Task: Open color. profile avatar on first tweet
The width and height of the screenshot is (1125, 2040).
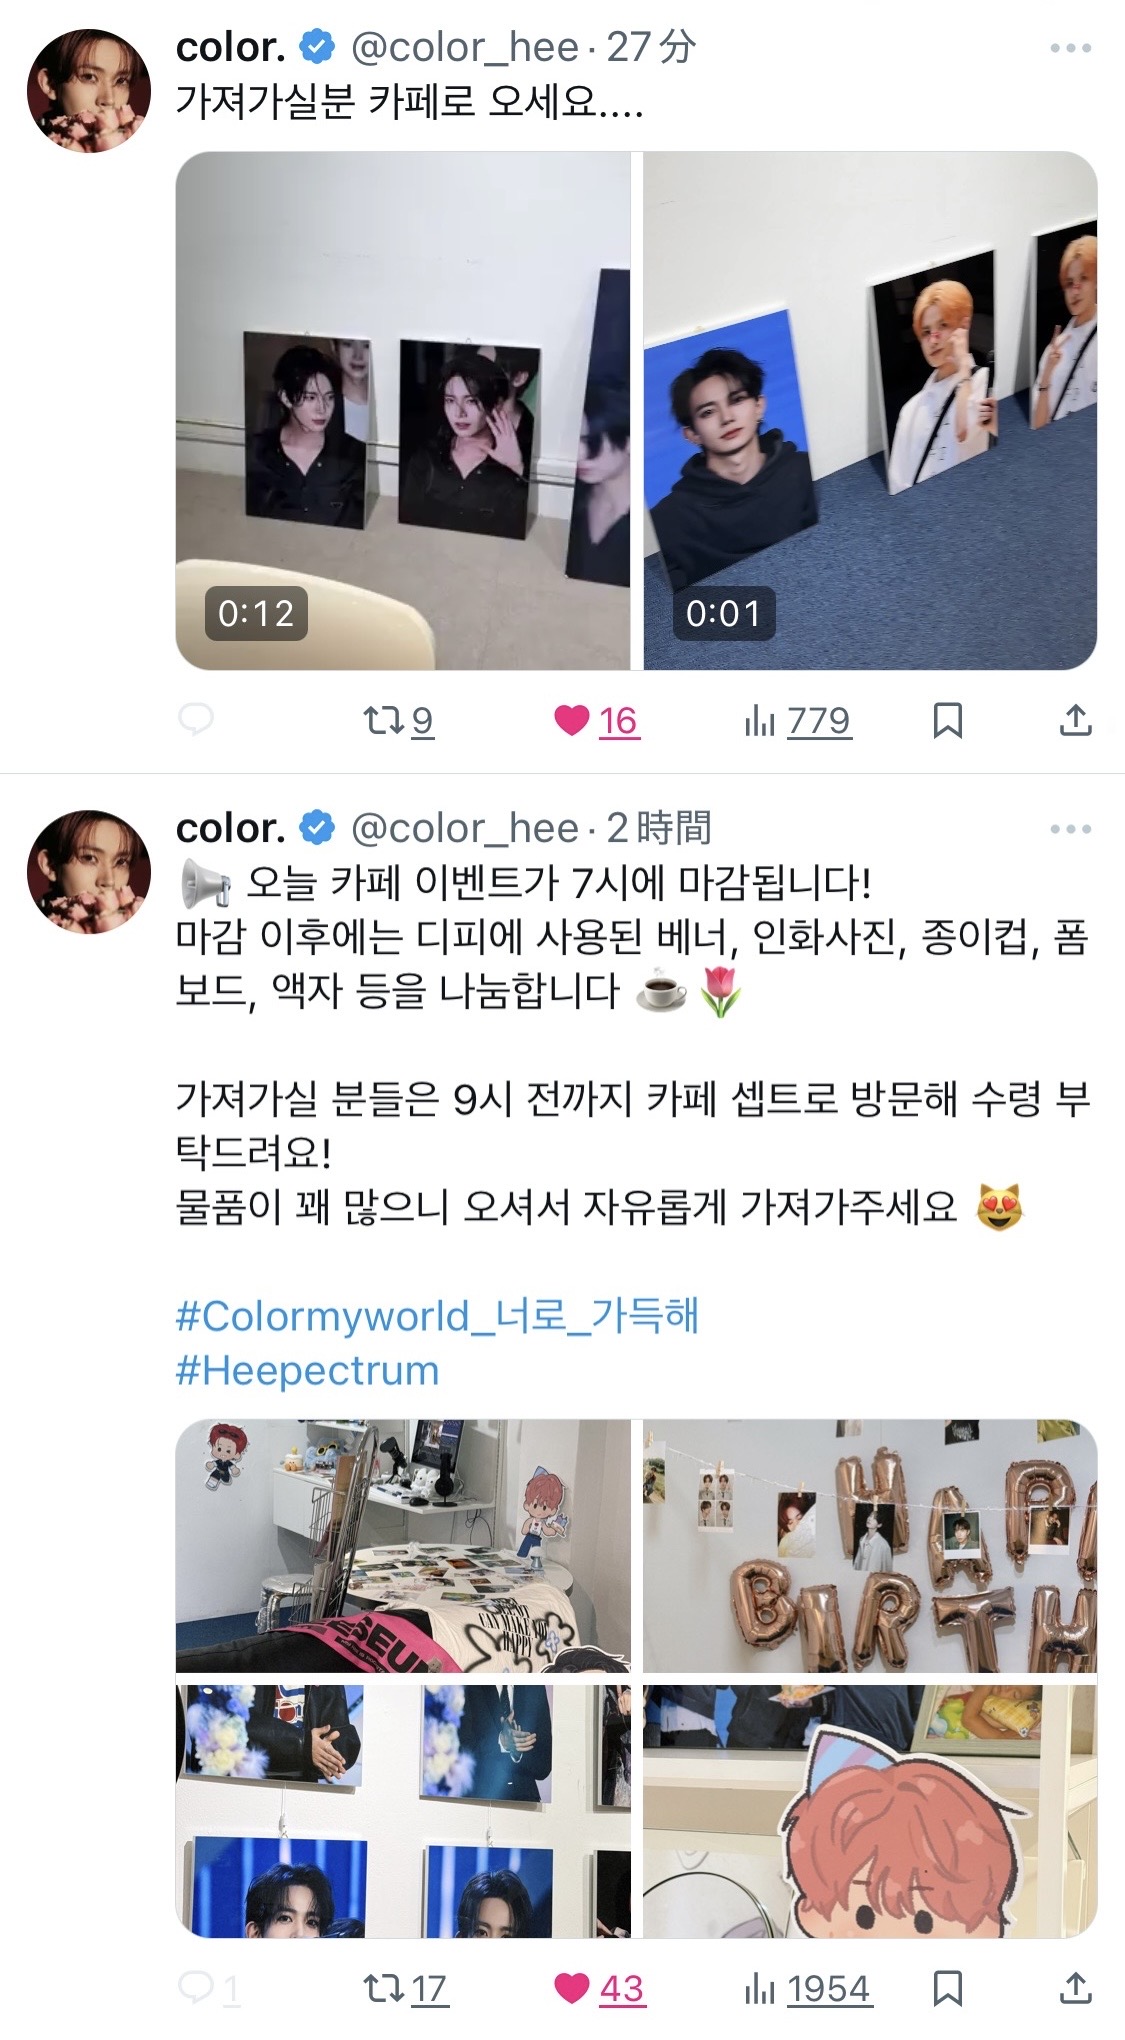Action: point(89,91)
